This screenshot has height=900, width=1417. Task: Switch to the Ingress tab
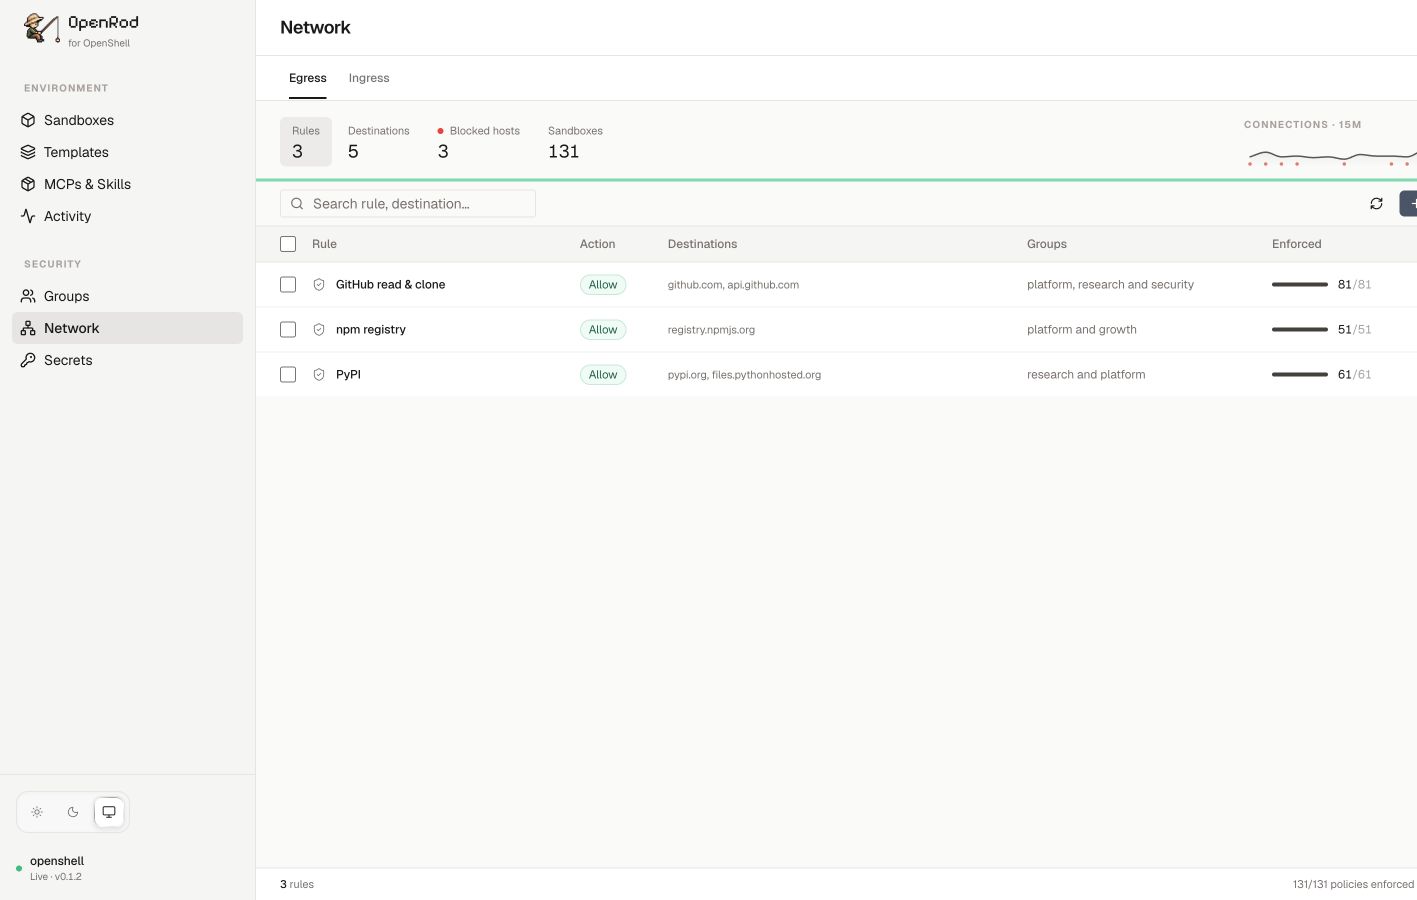tap(369, 78)
